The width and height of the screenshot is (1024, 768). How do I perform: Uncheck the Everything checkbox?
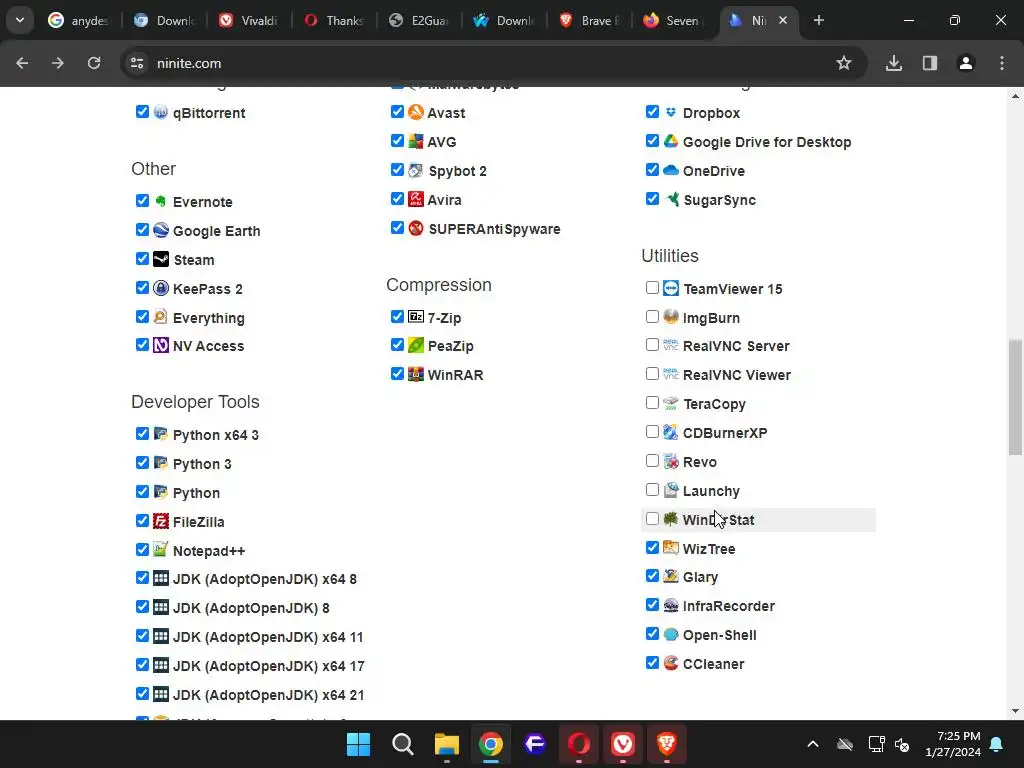[x=142, y=316]
